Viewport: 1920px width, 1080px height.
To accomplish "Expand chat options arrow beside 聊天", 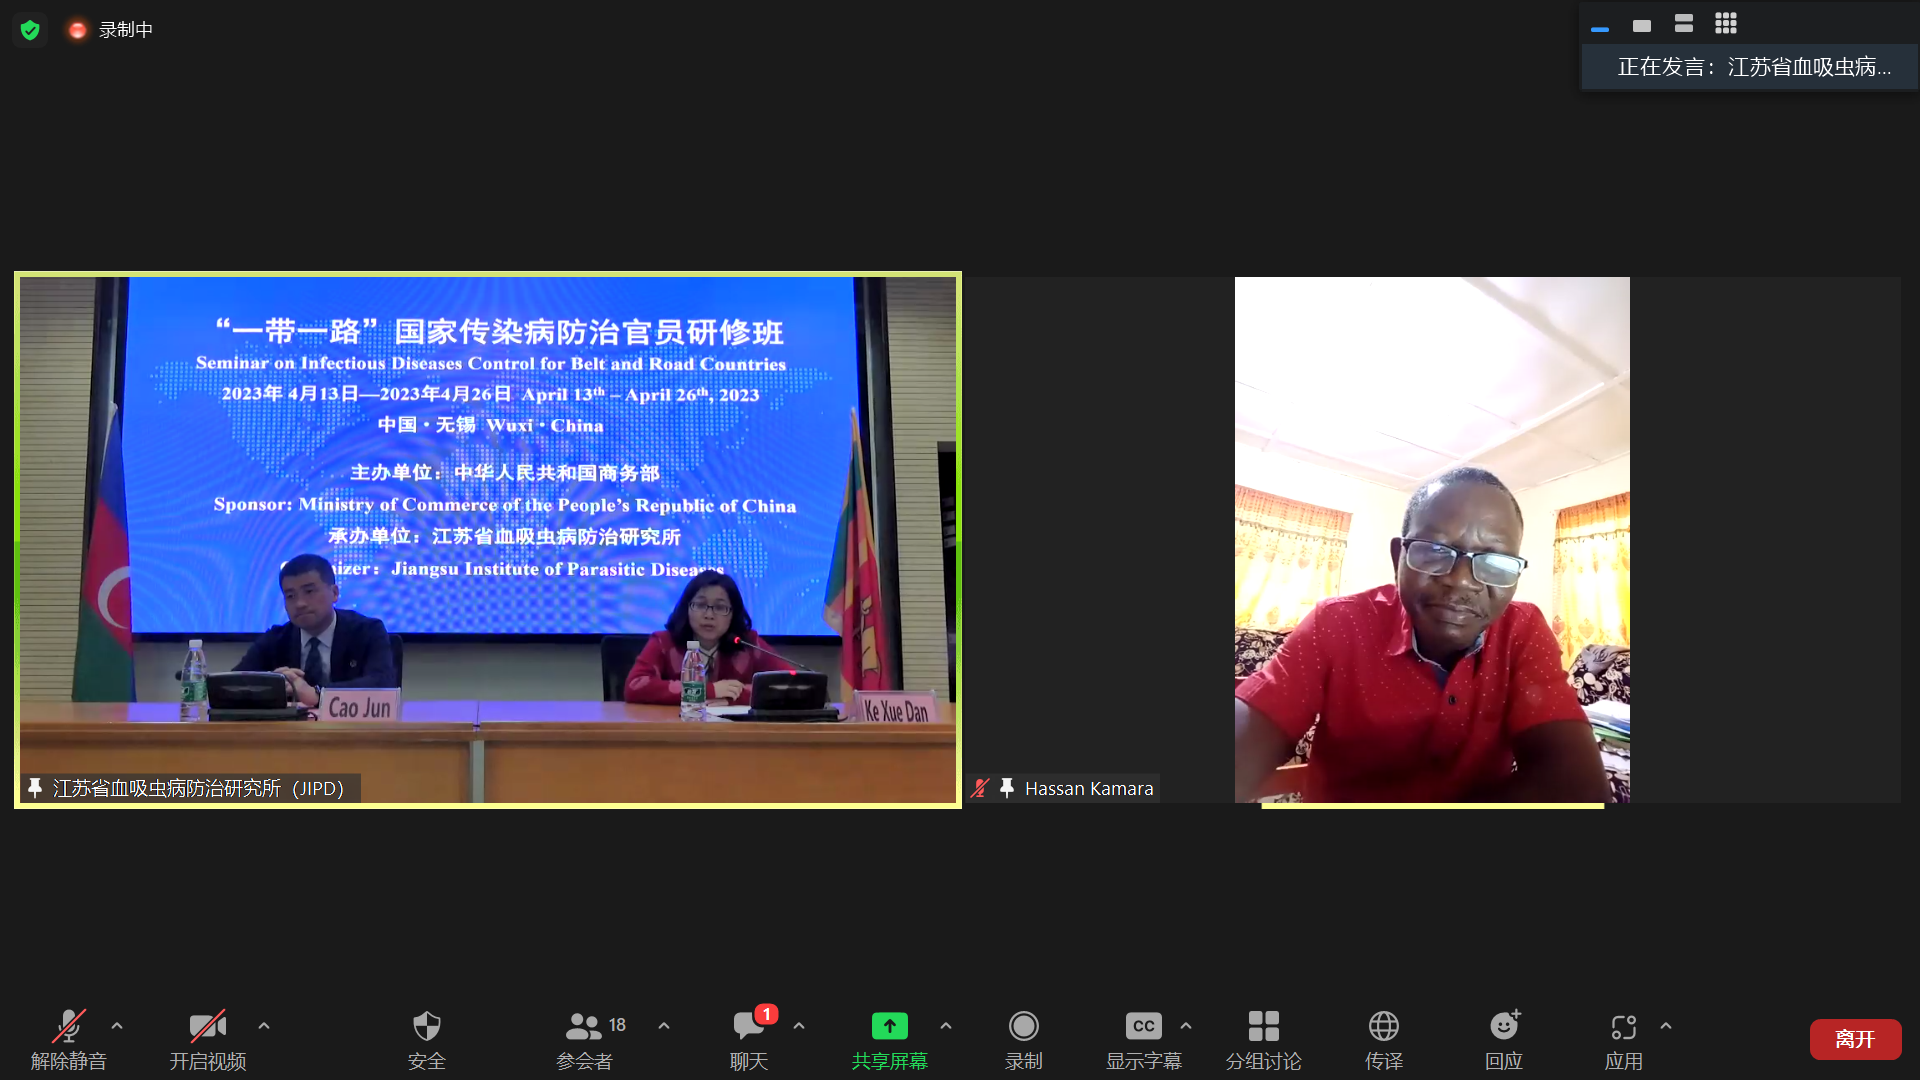I will tap(799, 1026).
